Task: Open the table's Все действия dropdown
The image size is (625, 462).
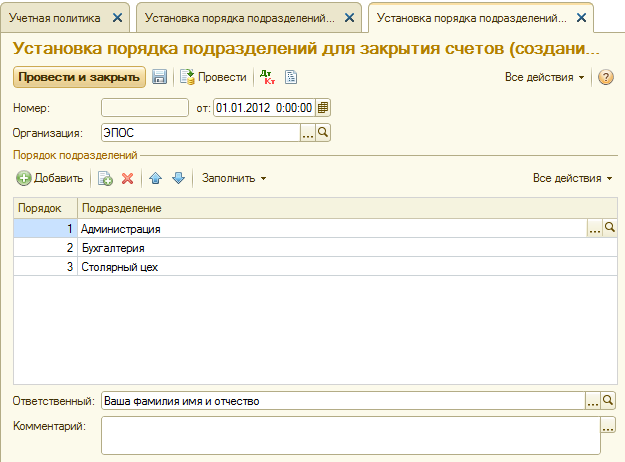Action: [572, 178]
